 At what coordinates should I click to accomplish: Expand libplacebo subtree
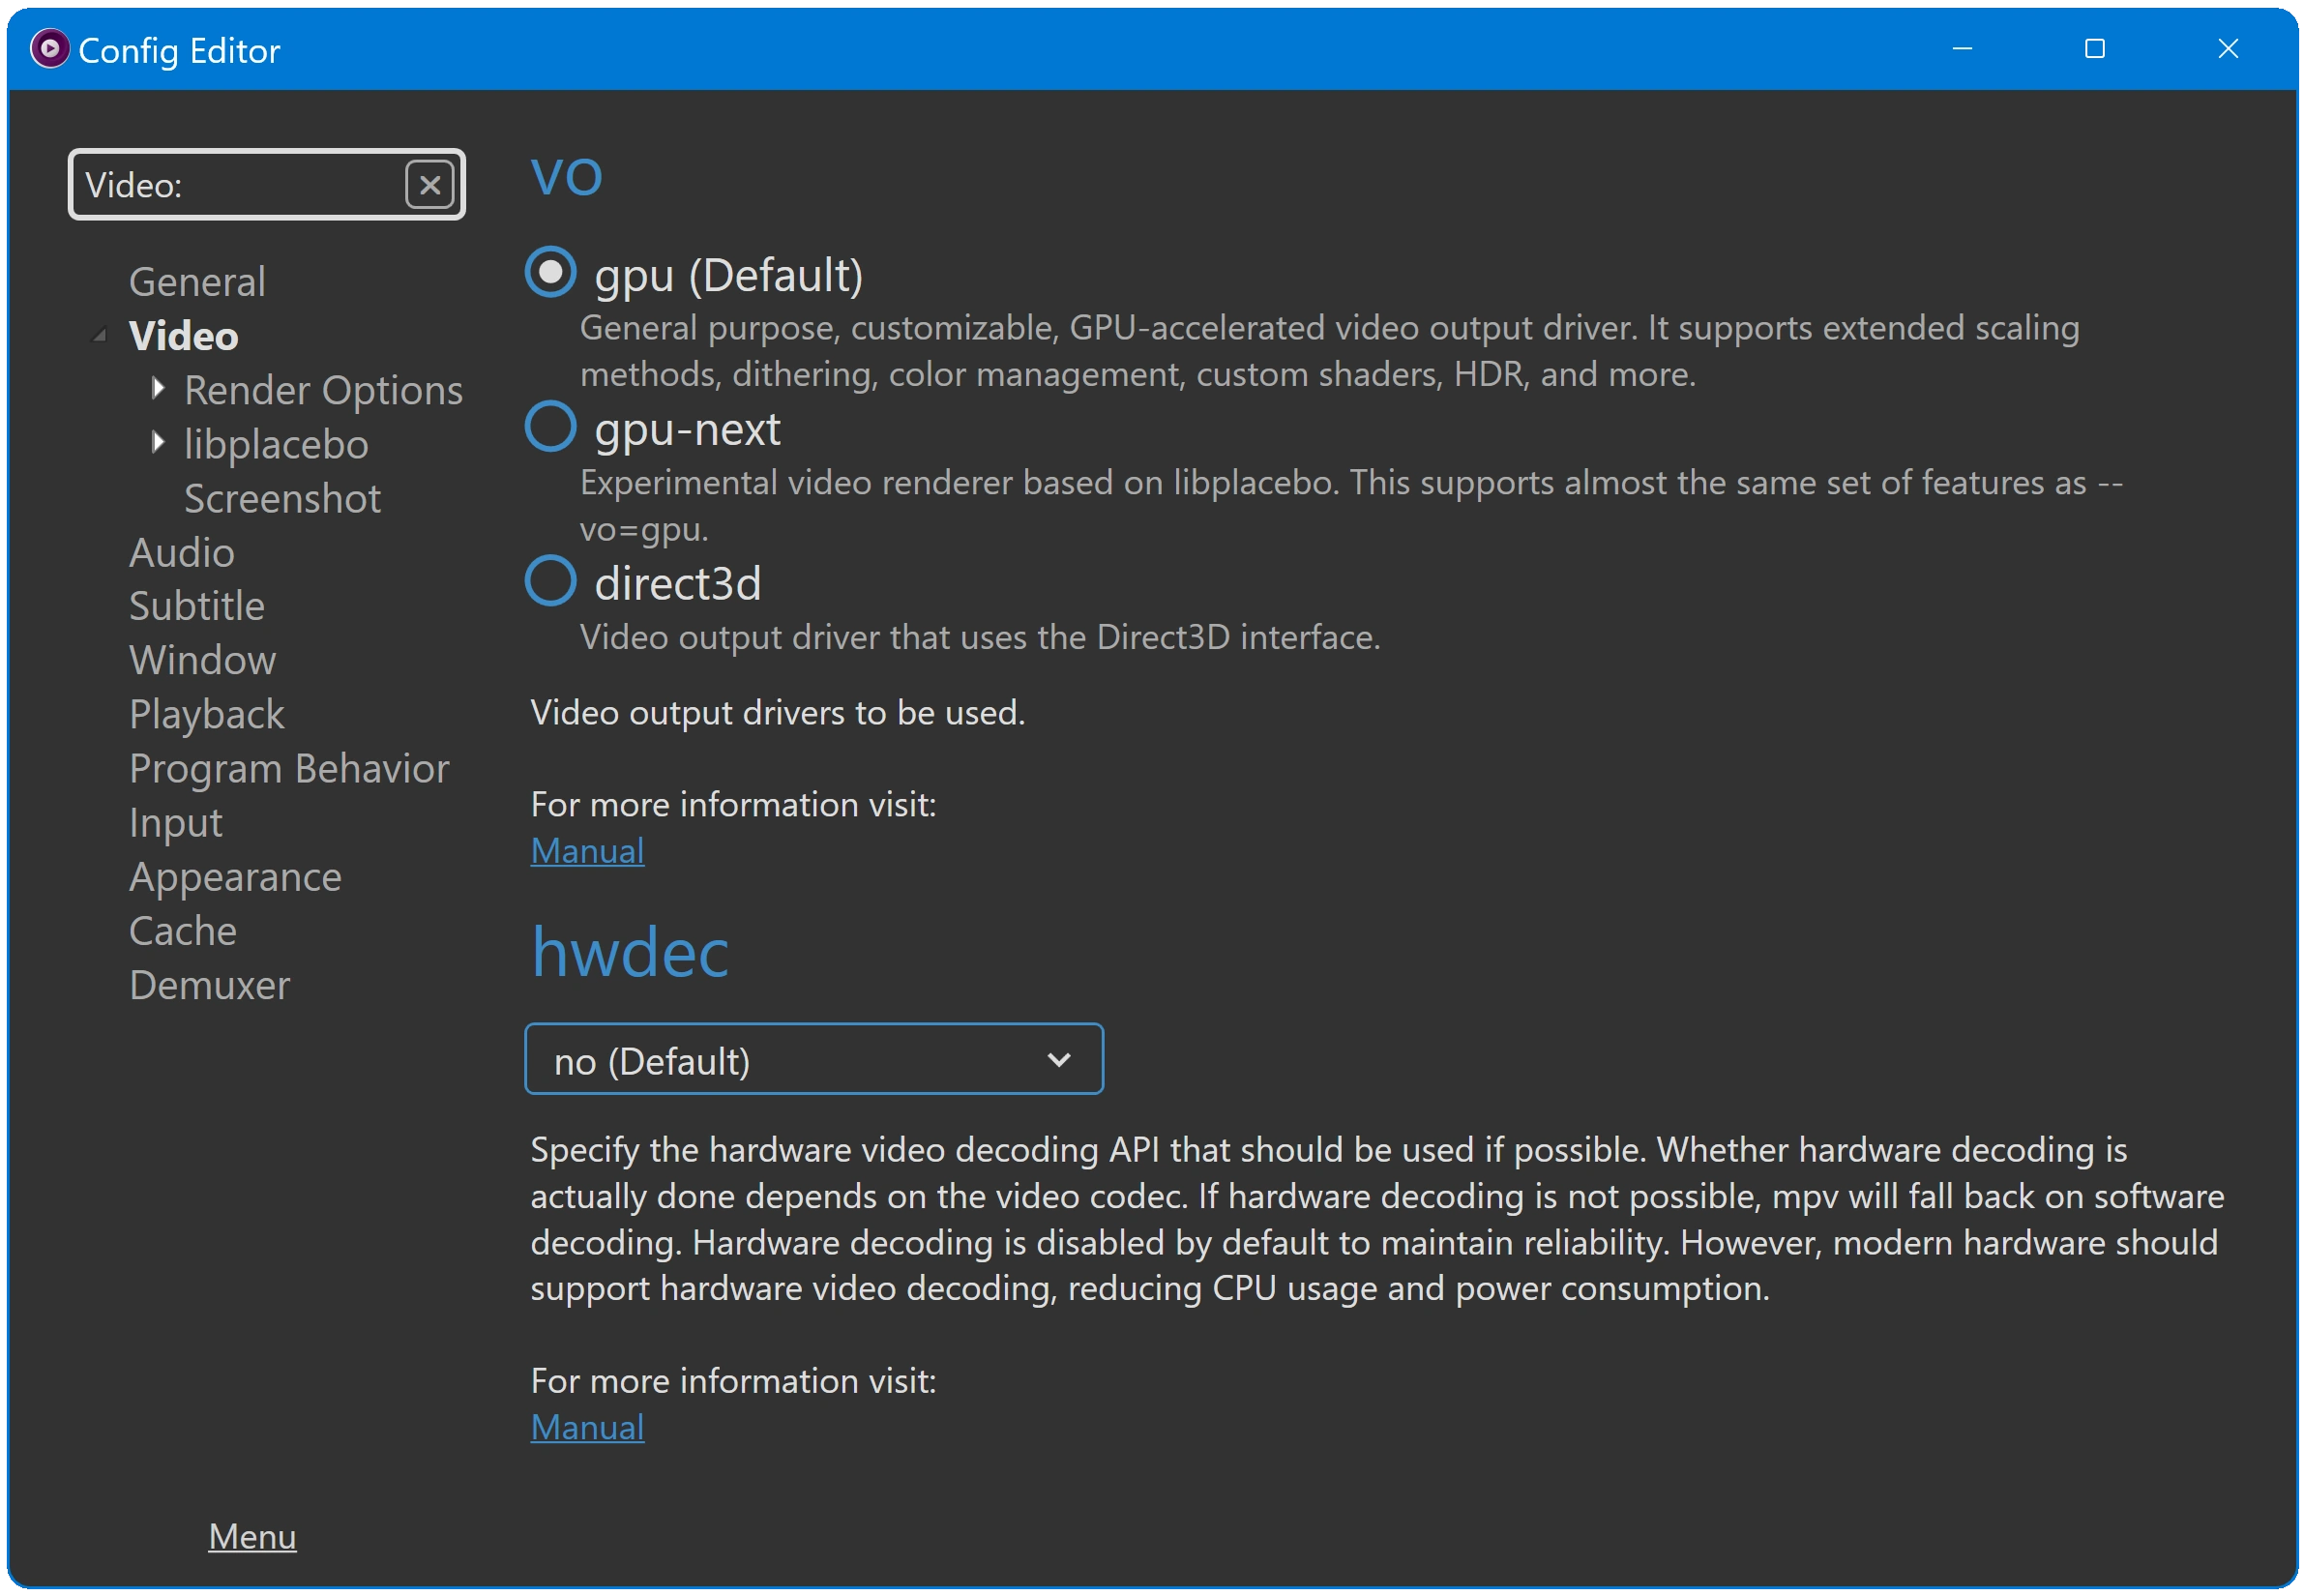(156, 443)
